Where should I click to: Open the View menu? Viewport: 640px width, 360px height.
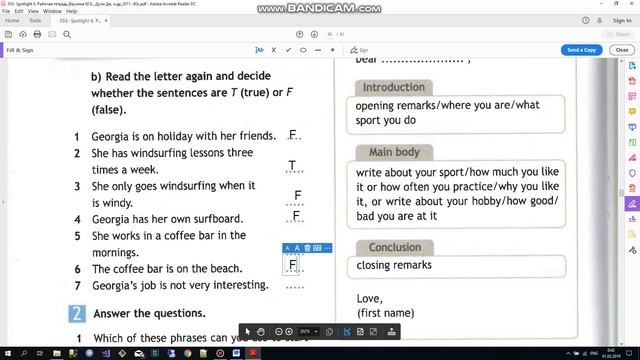tap(33, 11)
